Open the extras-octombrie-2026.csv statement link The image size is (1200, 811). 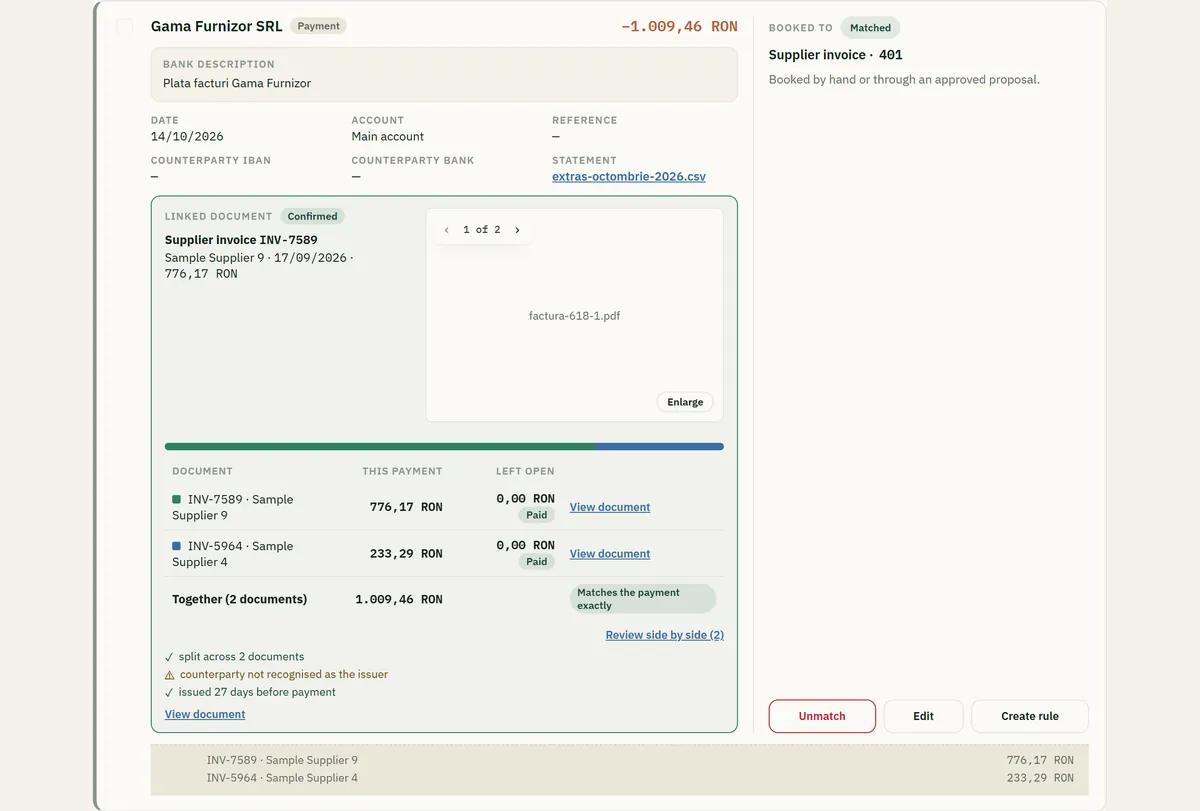pyautogui.click(x=629, y=176)
